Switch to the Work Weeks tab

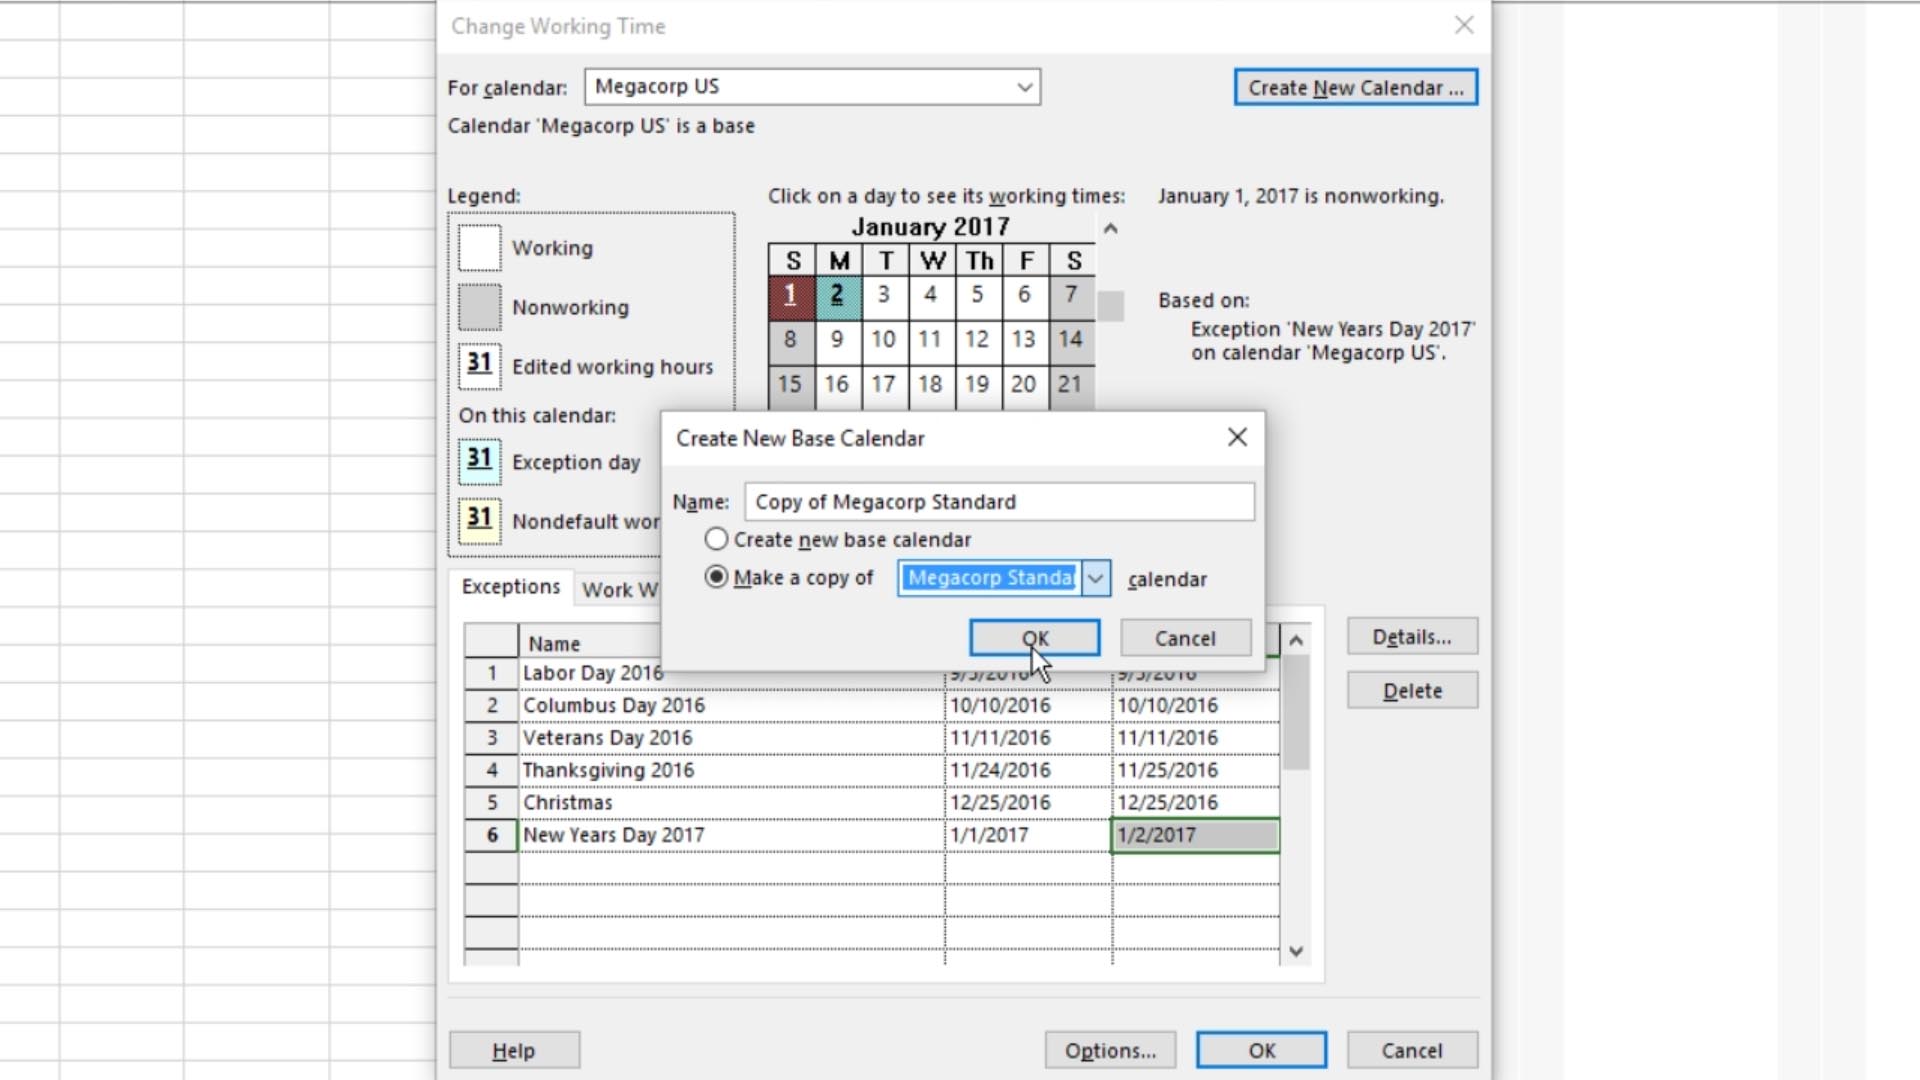pyautogui.click(x=620, y=589)
